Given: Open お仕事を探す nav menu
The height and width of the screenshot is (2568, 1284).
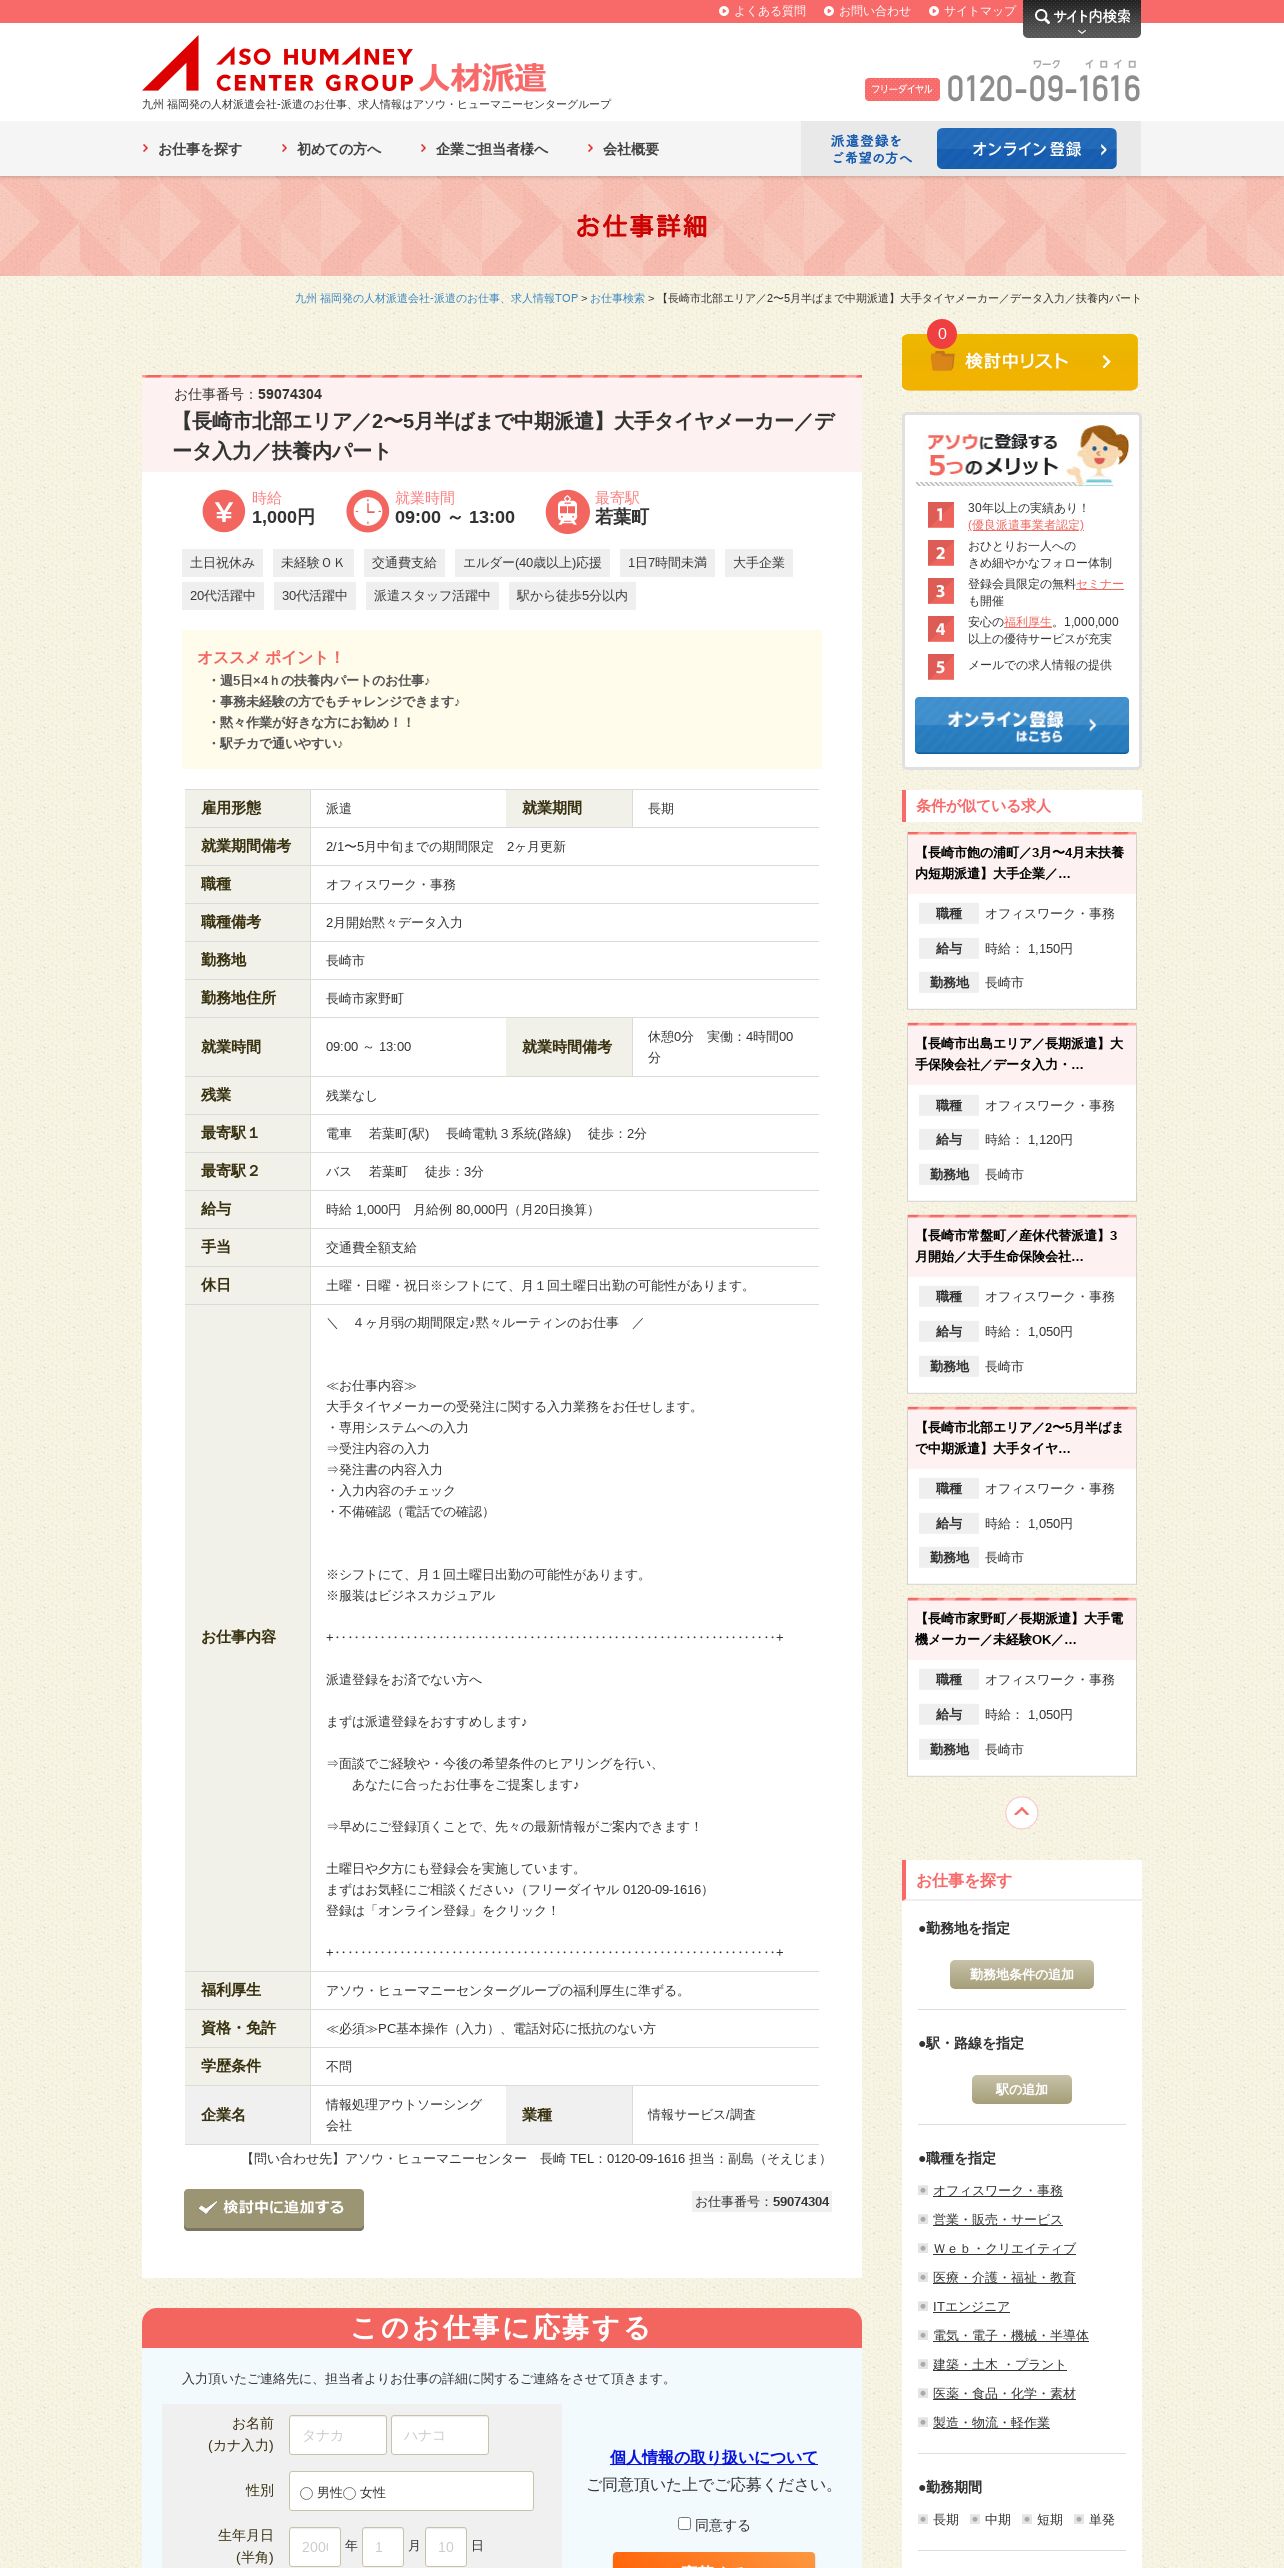Looking at the screenshot, I should click(x=192, y=149).
